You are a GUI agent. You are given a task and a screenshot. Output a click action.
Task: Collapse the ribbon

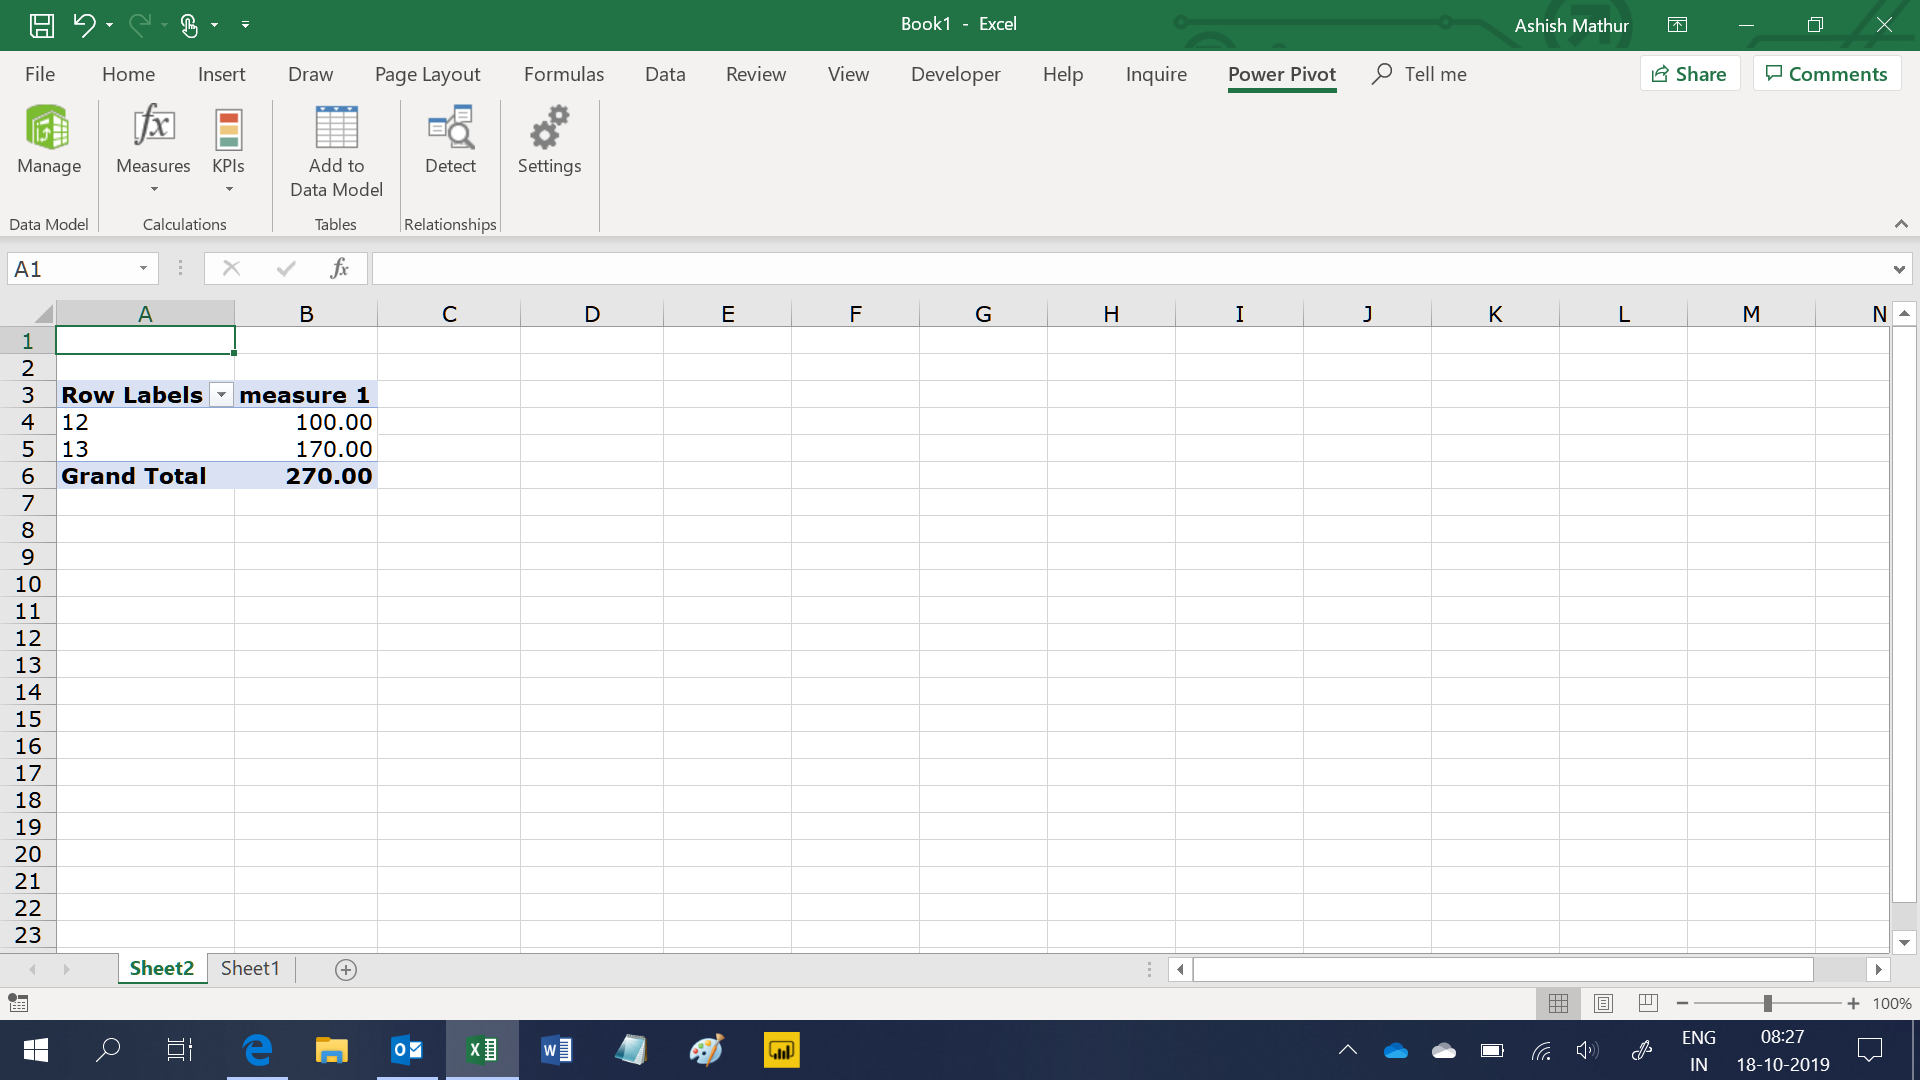(1901, 224)
